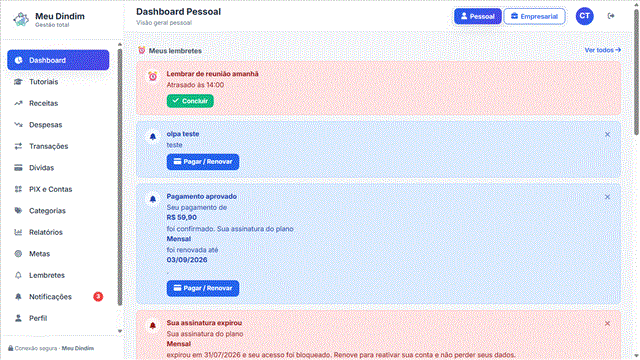Click the 'Lembrar de reunião amanhã' title
This screenshot has width=640, height=360.
tap(212, 74)
